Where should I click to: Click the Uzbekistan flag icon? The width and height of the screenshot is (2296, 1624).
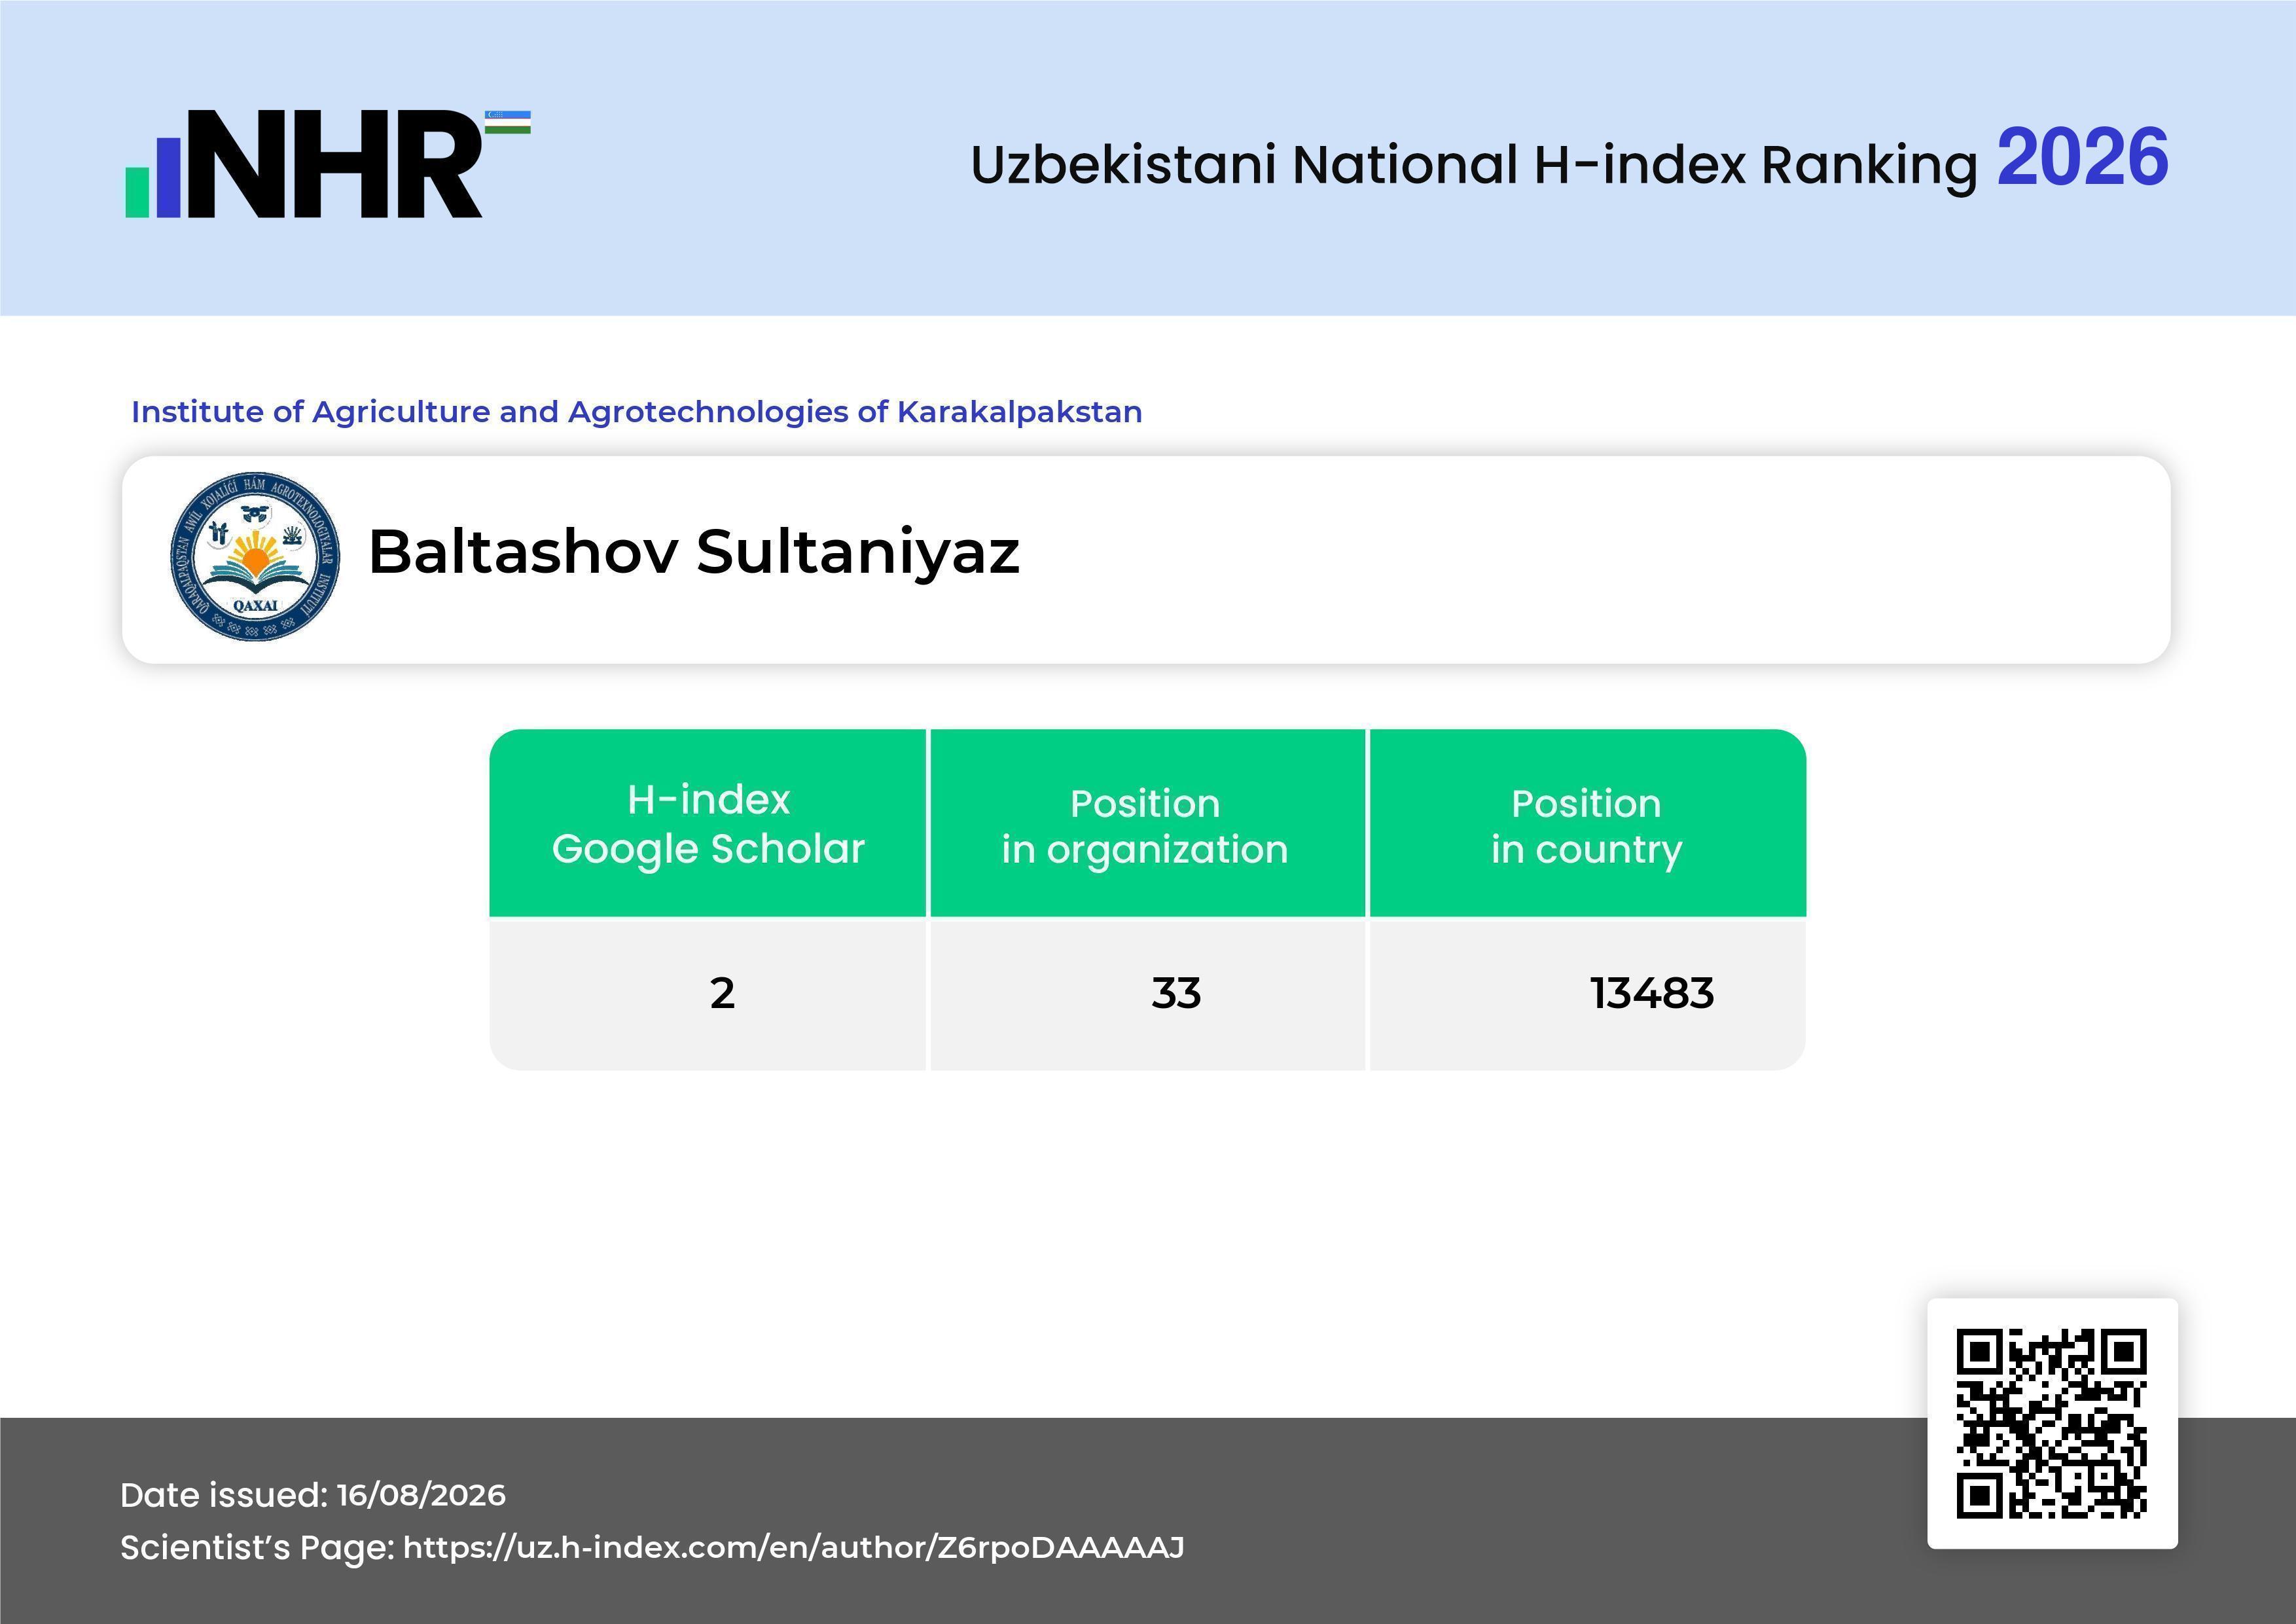tap(508, 122)
